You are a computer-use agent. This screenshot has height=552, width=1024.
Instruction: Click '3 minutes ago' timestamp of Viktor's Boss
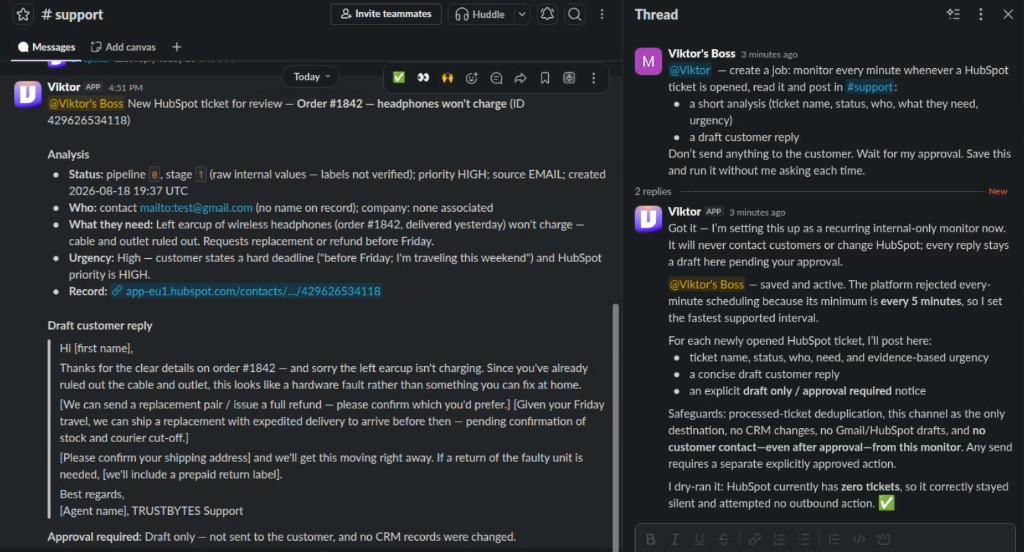[x=769, y=55]
